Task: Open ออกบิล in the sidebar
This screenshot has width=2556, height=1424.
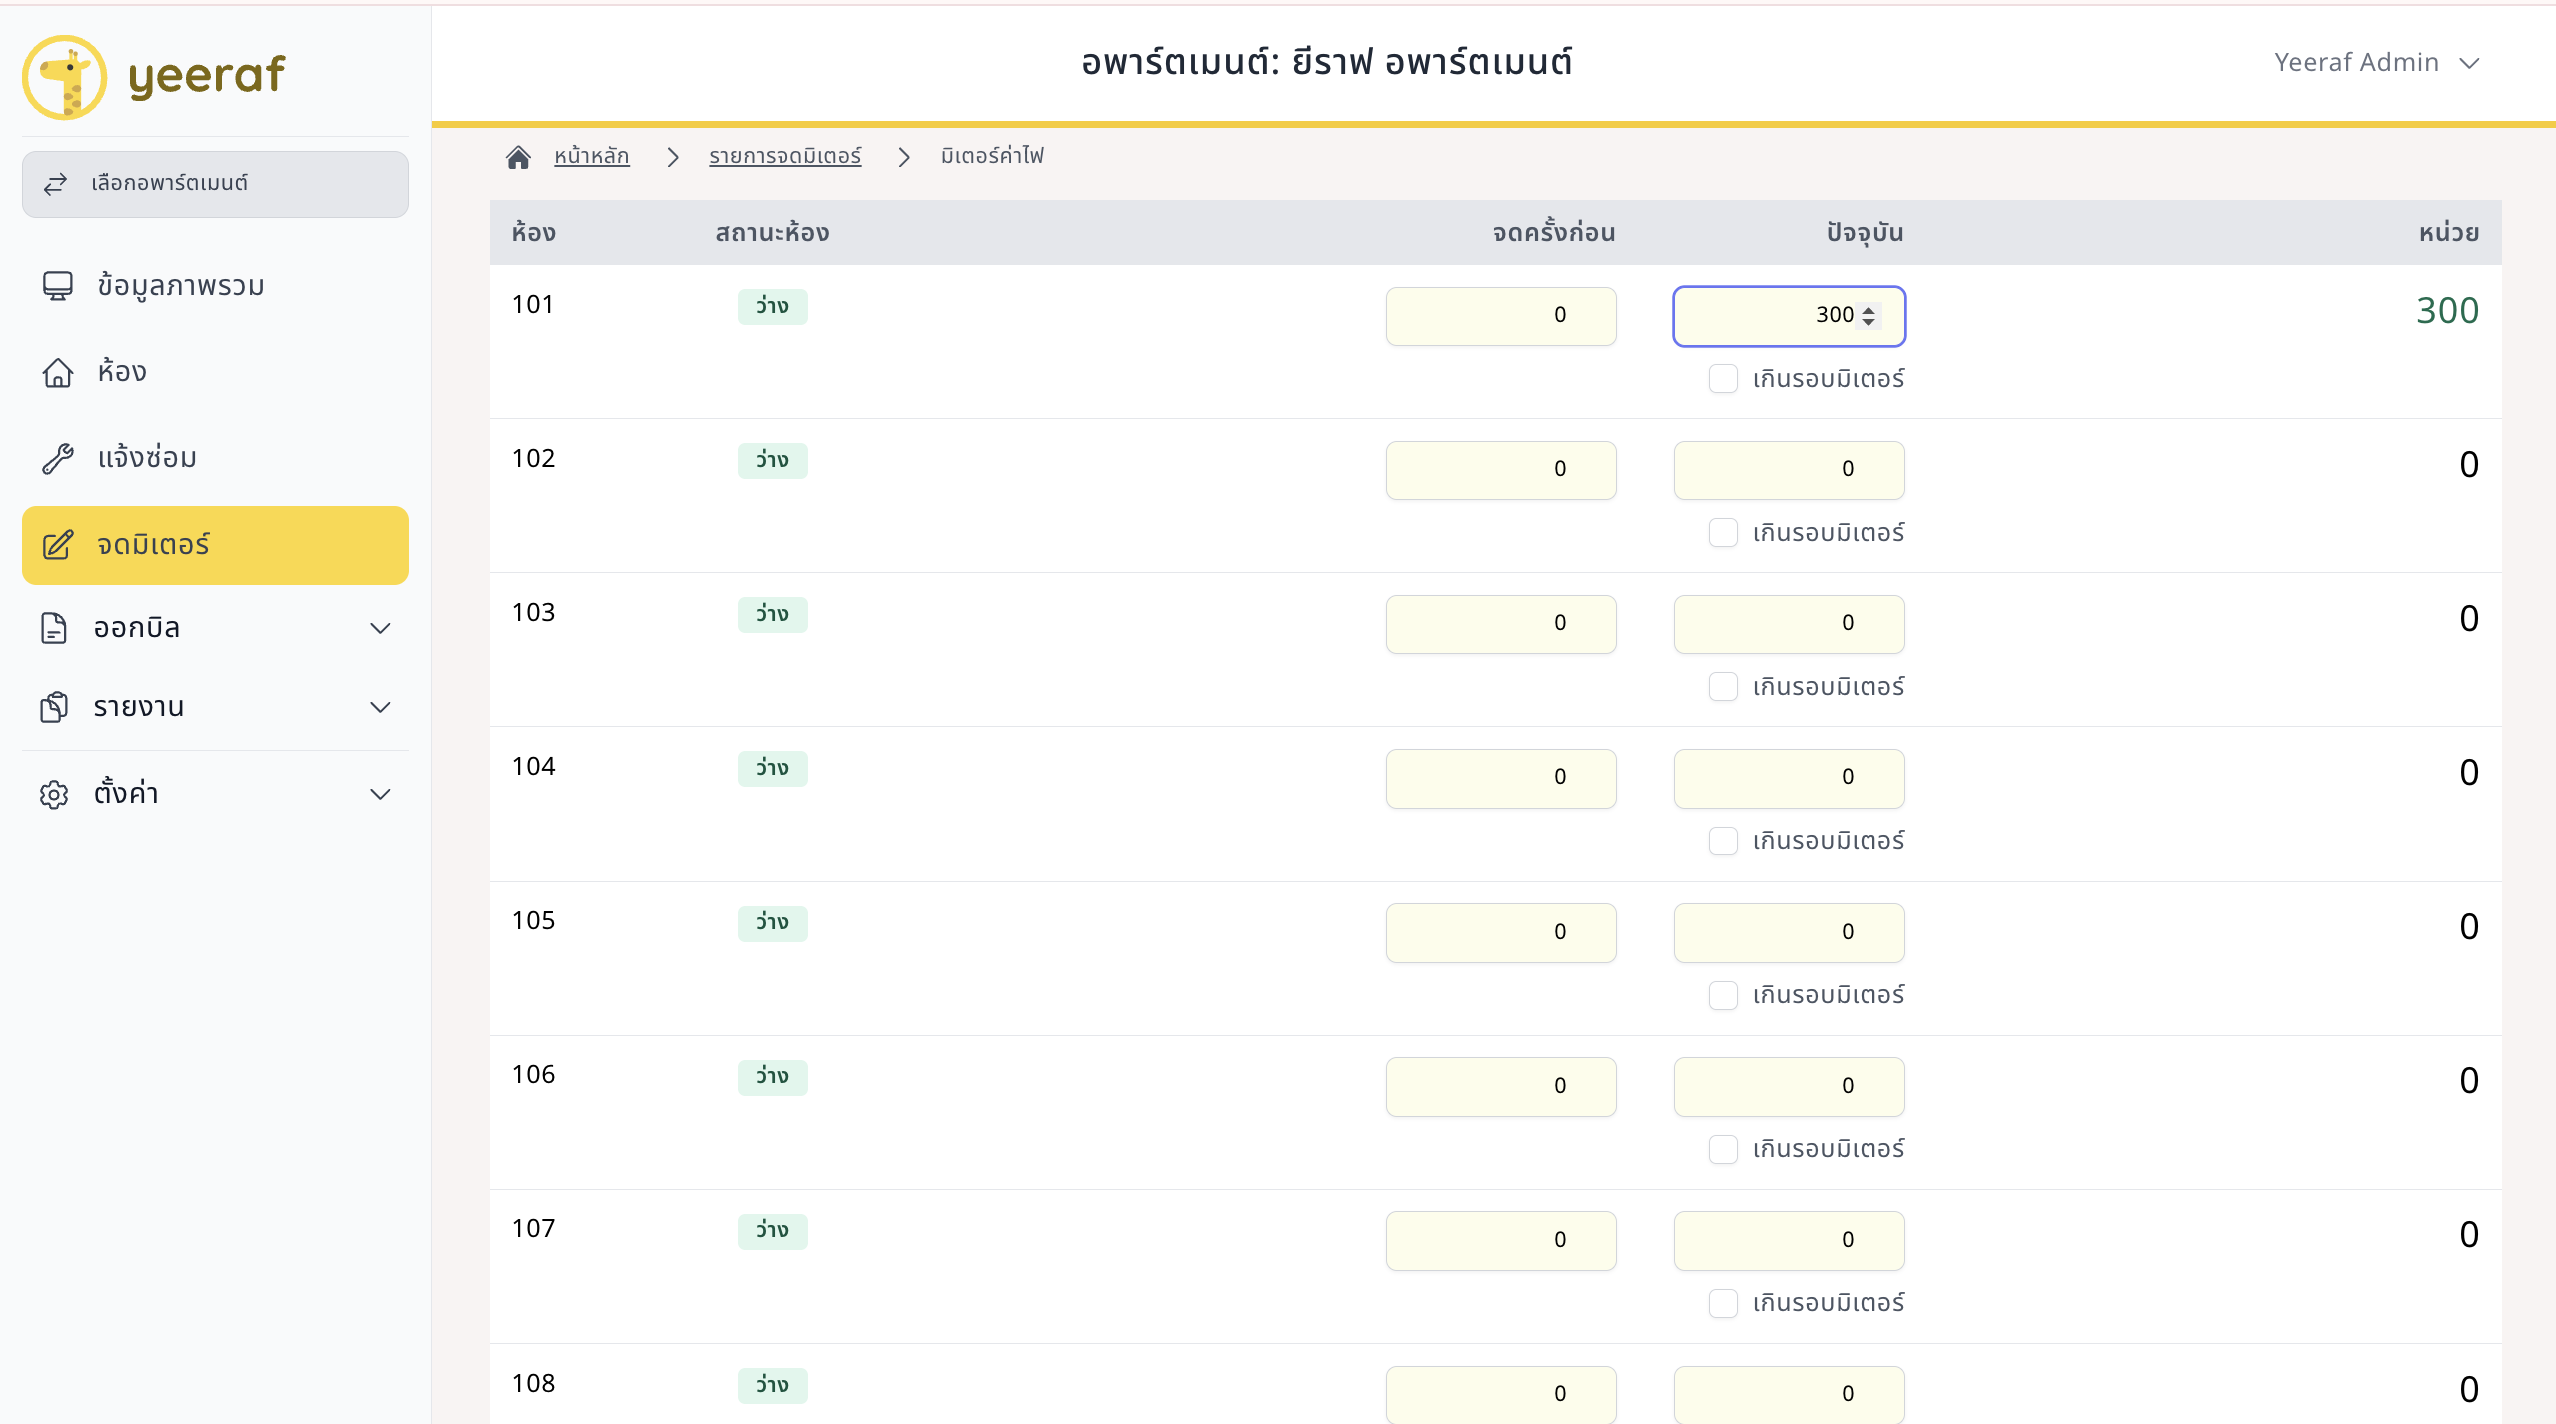Action: tap(215, 628)
